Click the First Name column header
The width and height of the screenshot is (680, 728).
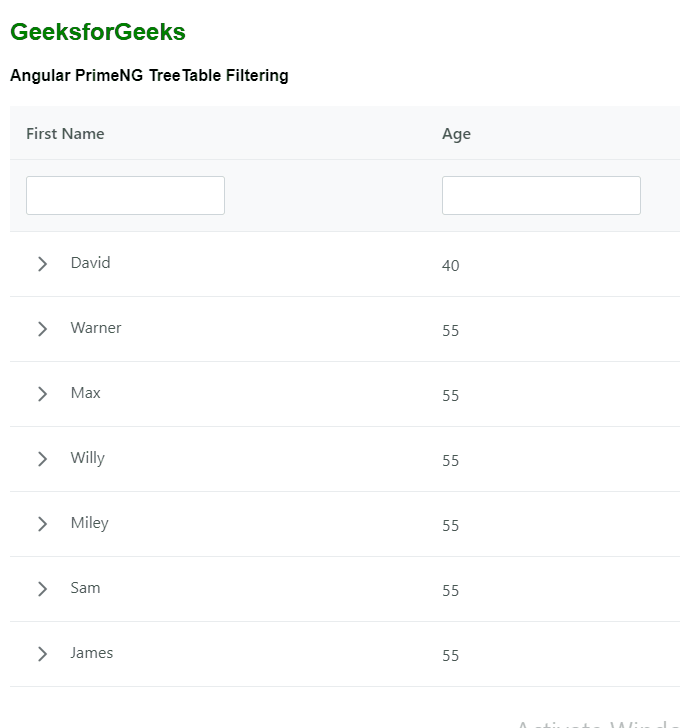[65, 134]
